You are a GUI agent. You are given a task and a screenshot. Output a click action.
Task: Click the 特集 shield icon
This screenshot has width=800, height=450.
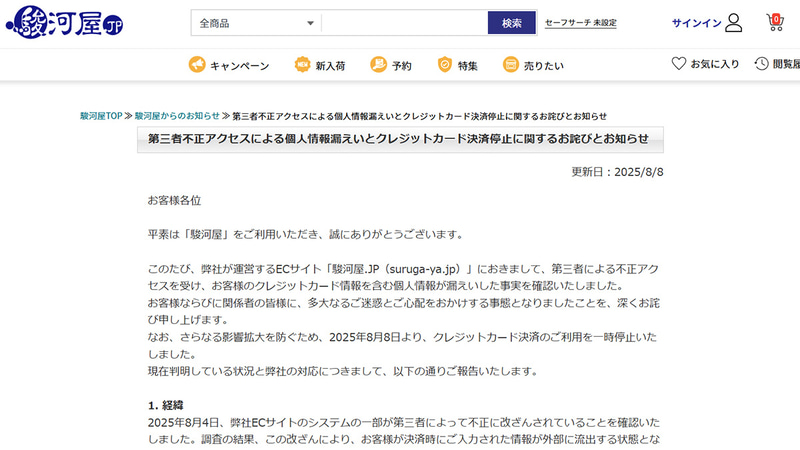pyautogui.click(x=445, y=65)
